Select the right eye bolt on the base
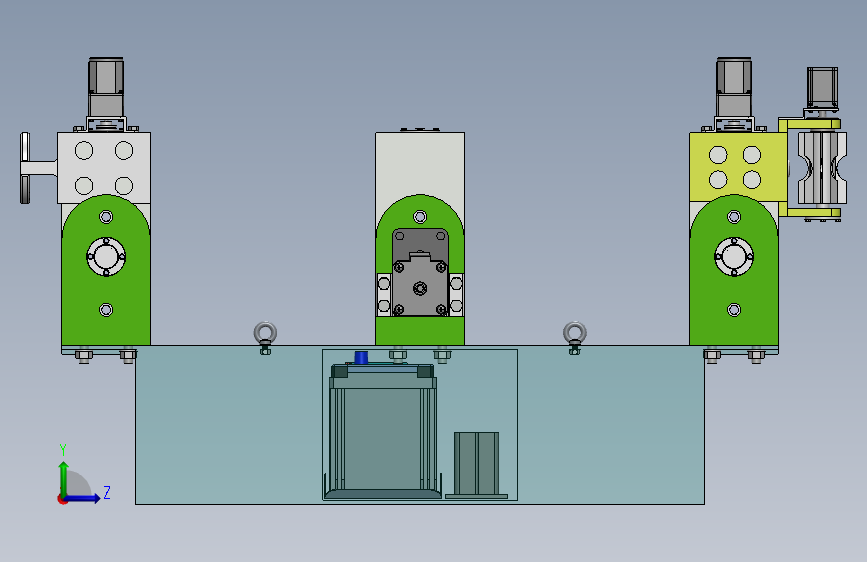The height and width of the screenshot is (562, 867). coord(574,337)
